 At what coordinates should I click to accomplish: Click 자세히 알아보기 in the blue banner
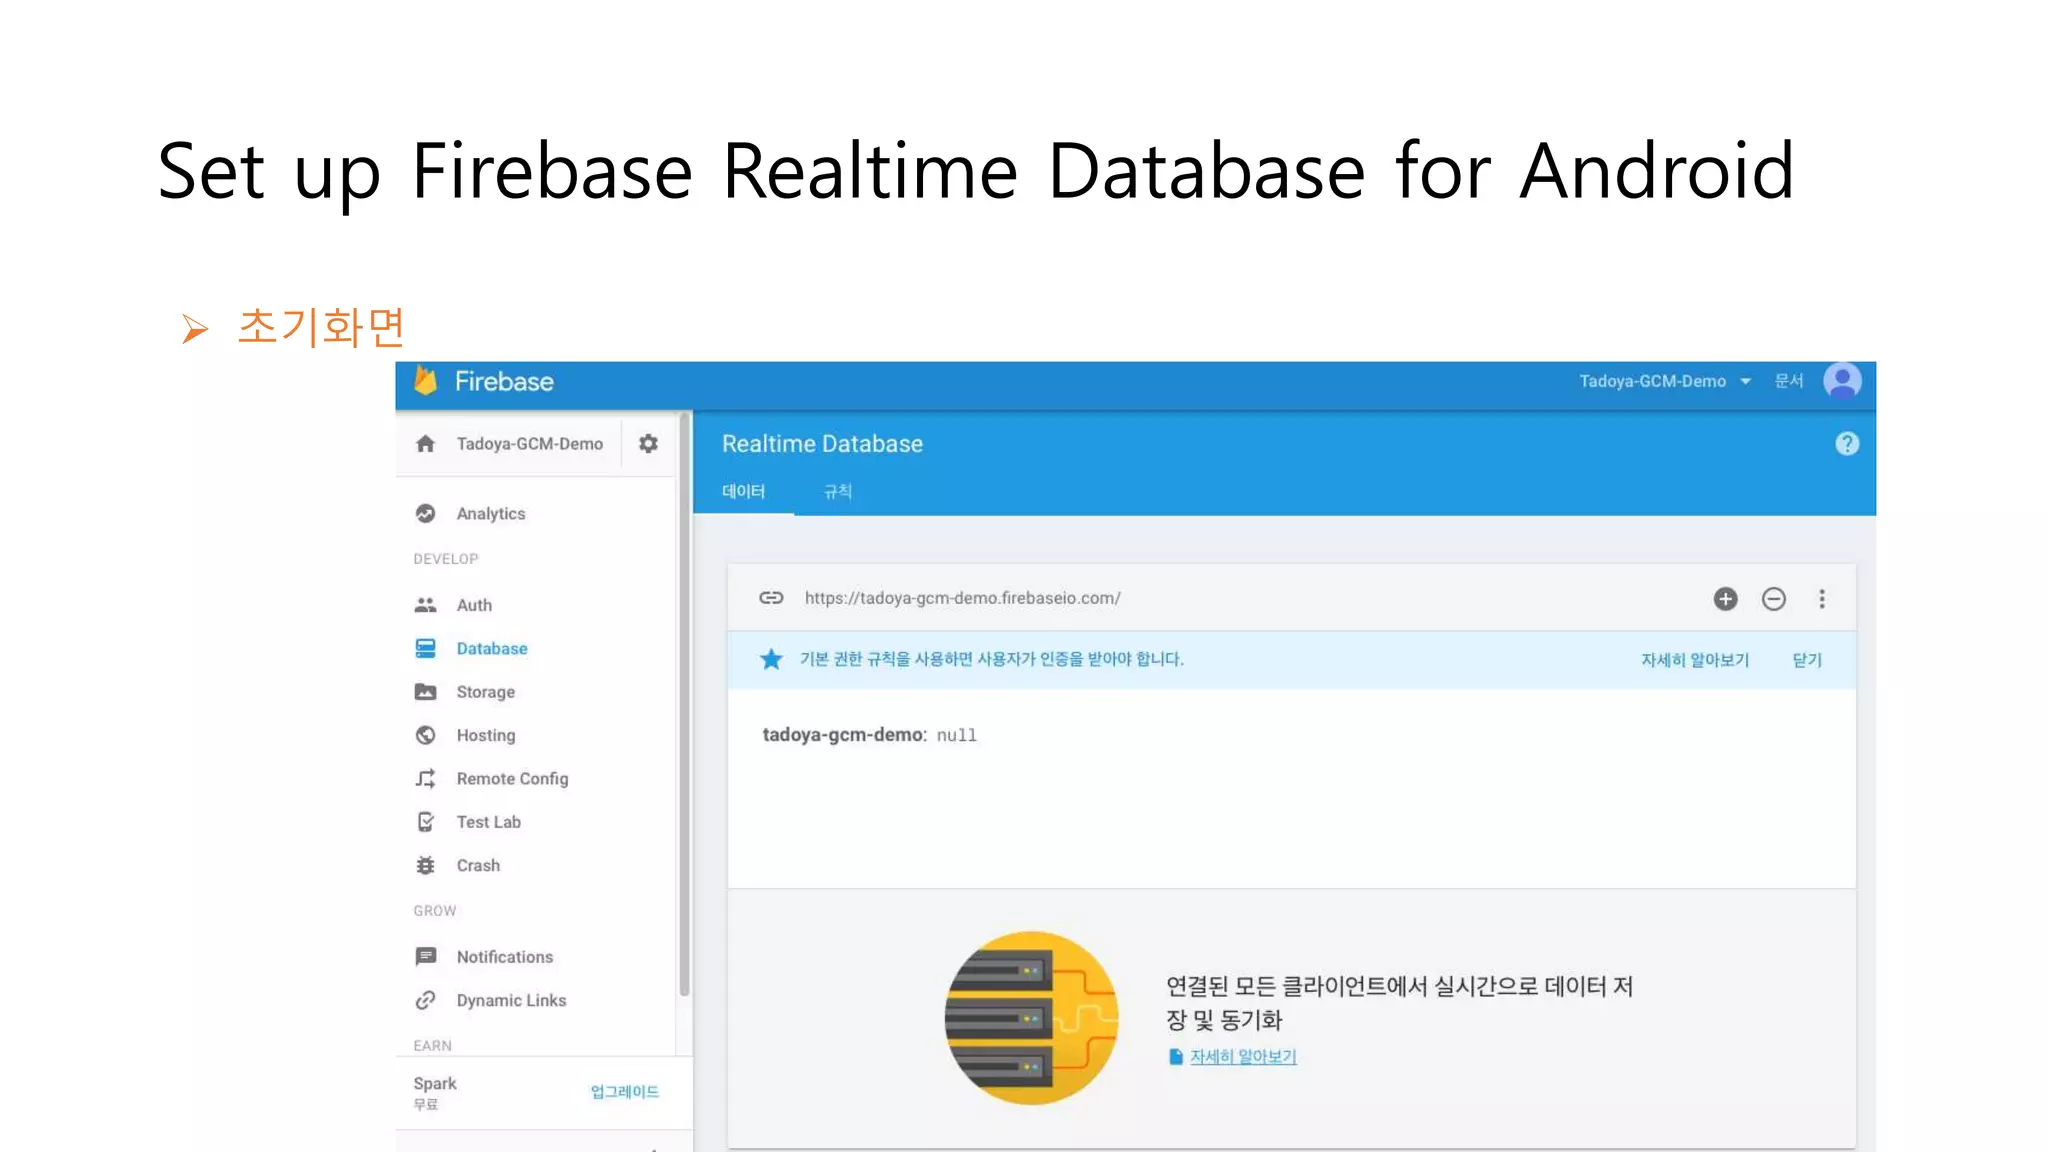1694,660
